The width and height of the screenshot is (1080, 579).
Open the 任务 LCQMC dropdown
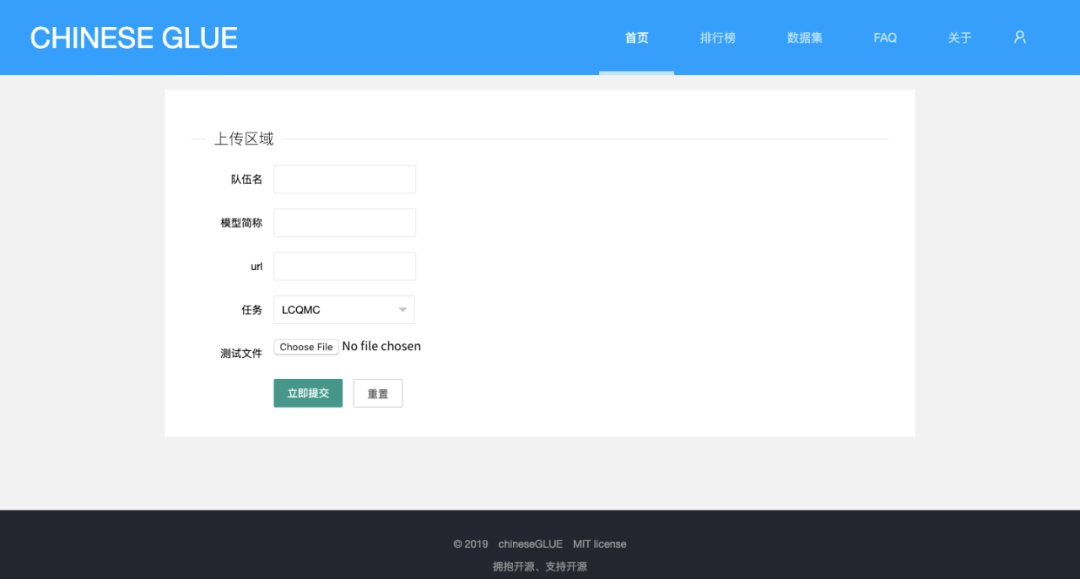pyautogui.click(x=344, y=310)
